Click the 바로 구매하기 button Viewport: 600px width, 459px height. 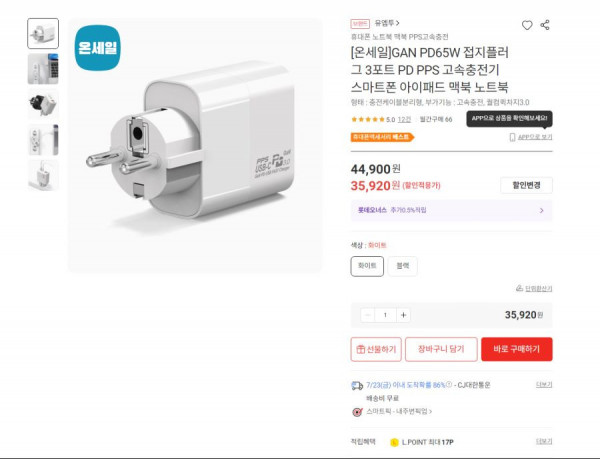pyautogui.click(x=517, y=349)
